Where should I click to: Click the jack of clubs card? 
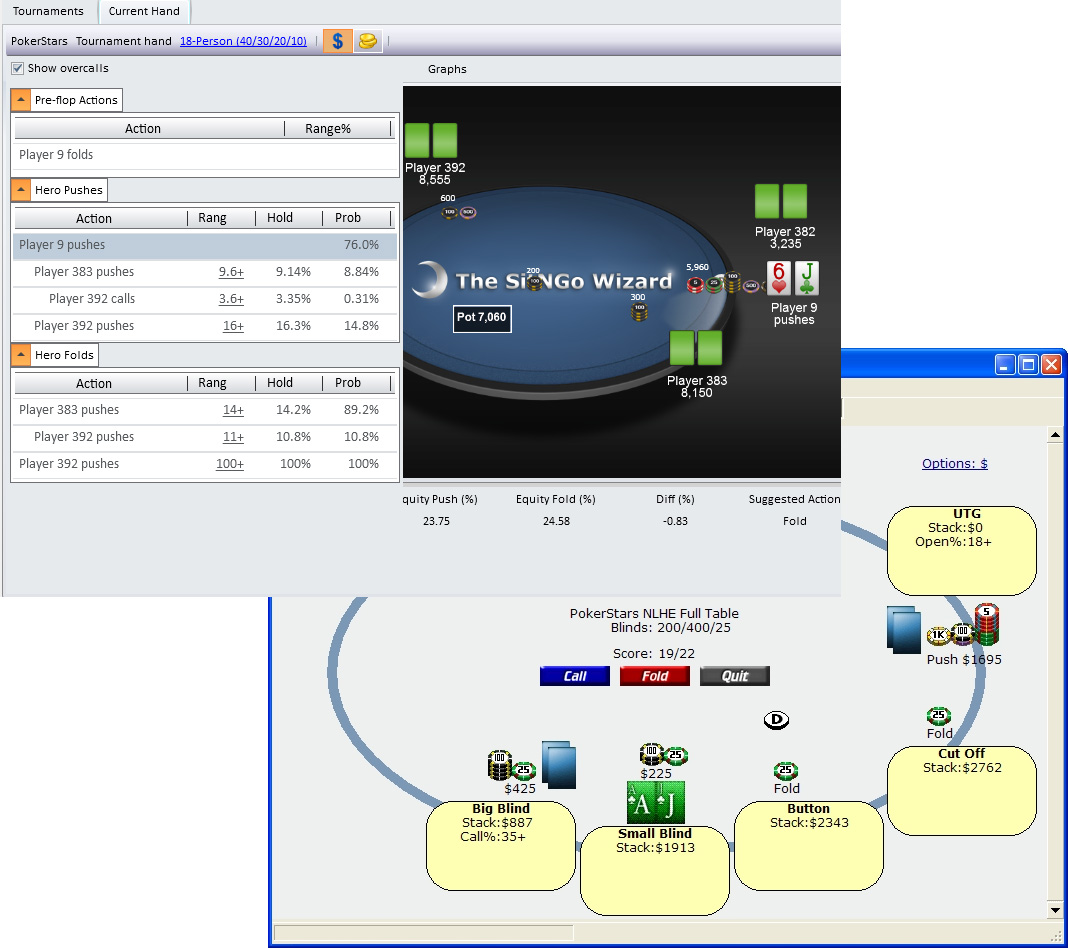point(806,279)
